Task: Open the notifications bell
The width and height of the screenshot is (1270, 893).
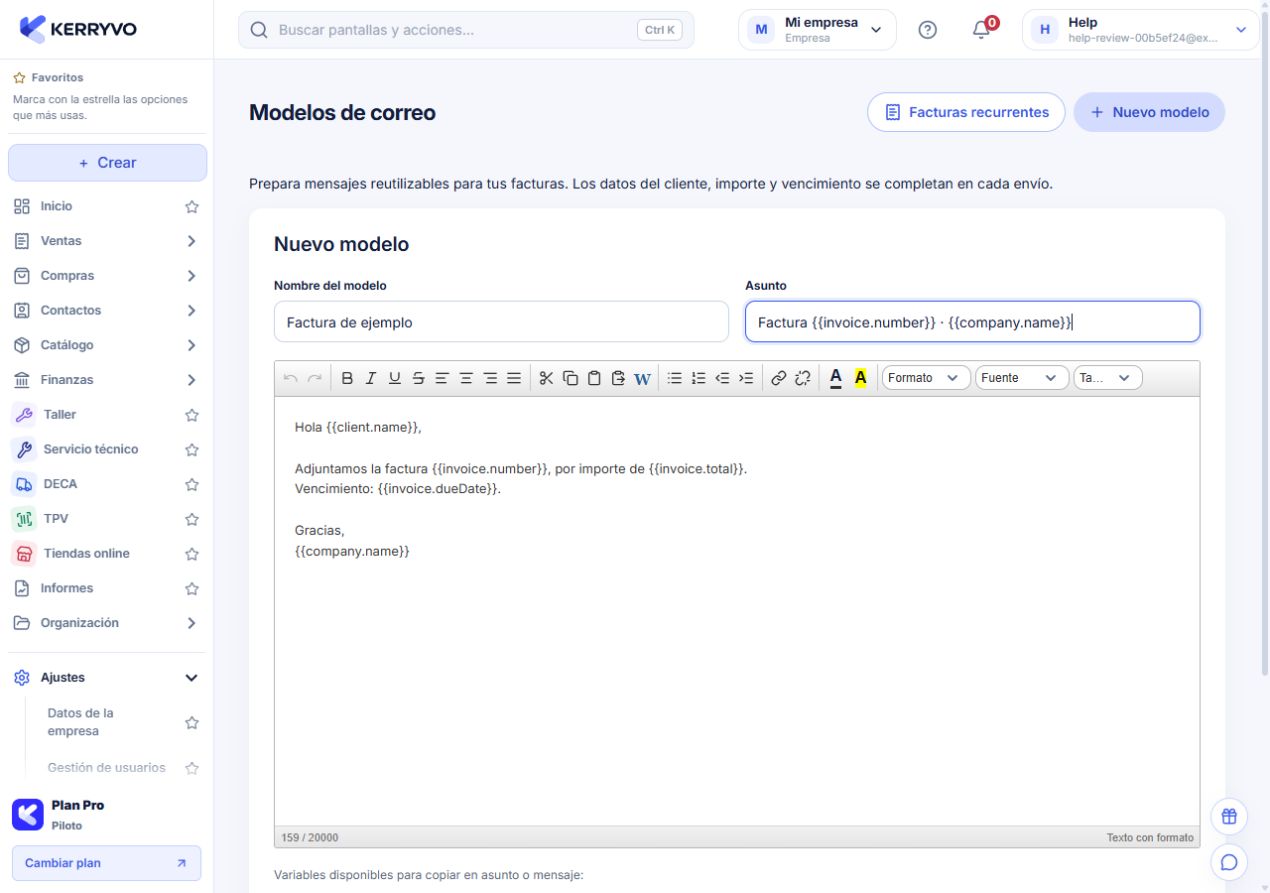Action: point(982,30)
